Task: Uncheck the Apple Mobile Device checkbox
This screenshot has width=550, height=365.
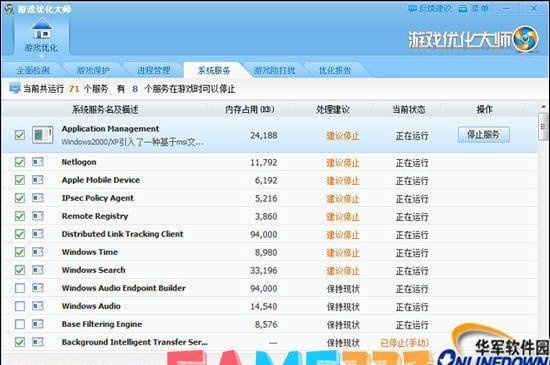Action: click(20, 180)
